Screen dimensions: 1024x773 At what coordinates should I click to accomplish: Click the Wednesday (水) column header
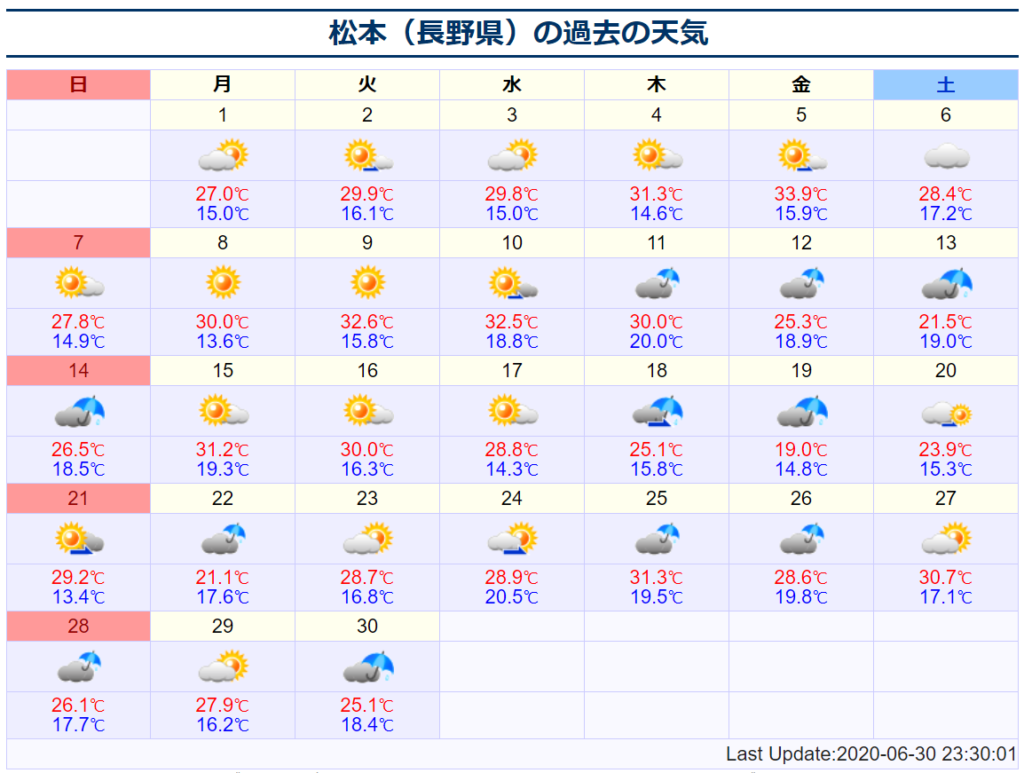coord(512,85)
